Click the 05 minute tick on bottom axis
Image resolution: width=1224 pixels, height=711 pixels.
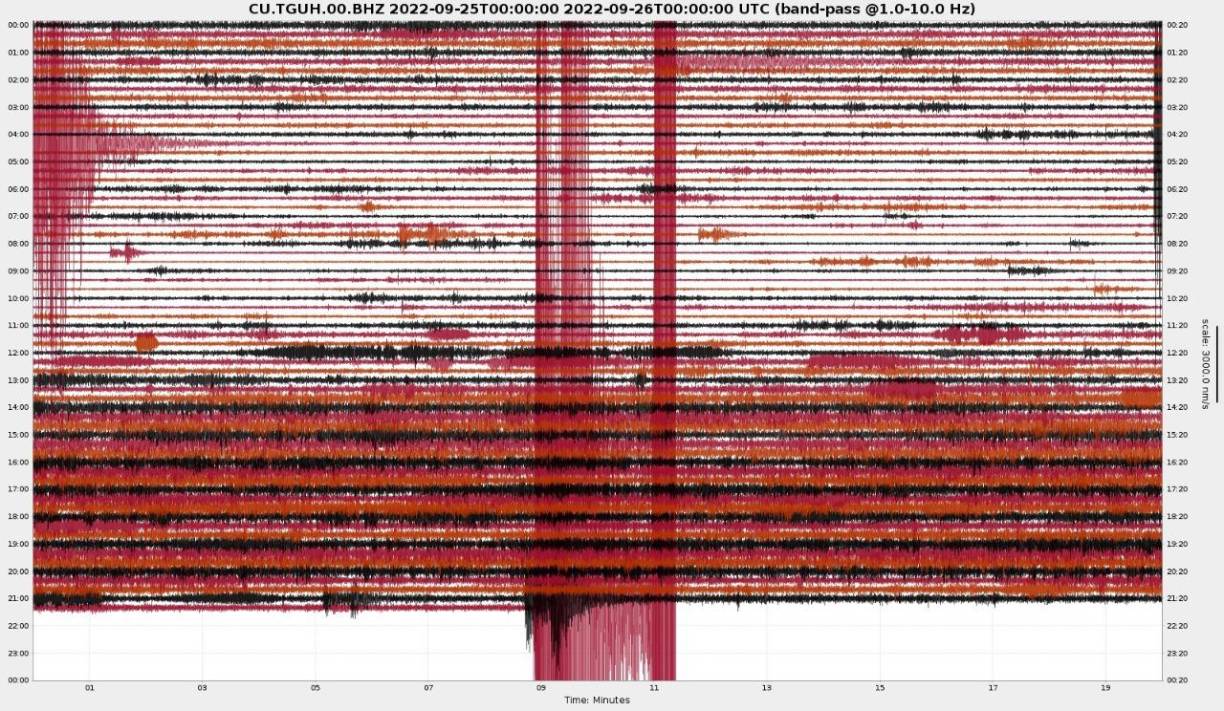coord(315,688)
